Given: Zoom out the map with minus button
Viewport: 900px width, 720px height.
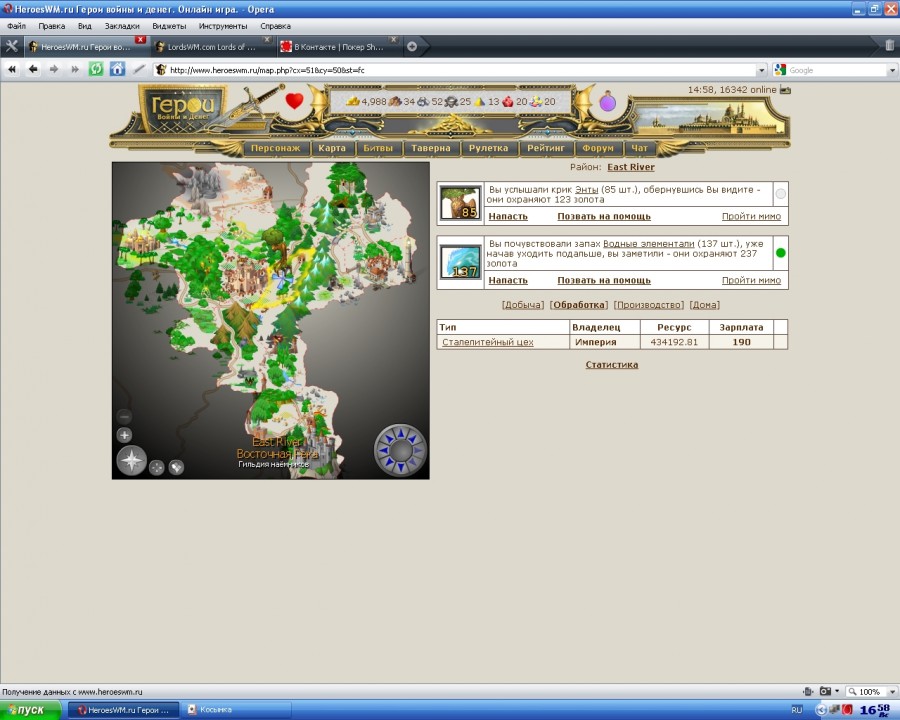Looking at the screenshot, I should click(125, 416).
